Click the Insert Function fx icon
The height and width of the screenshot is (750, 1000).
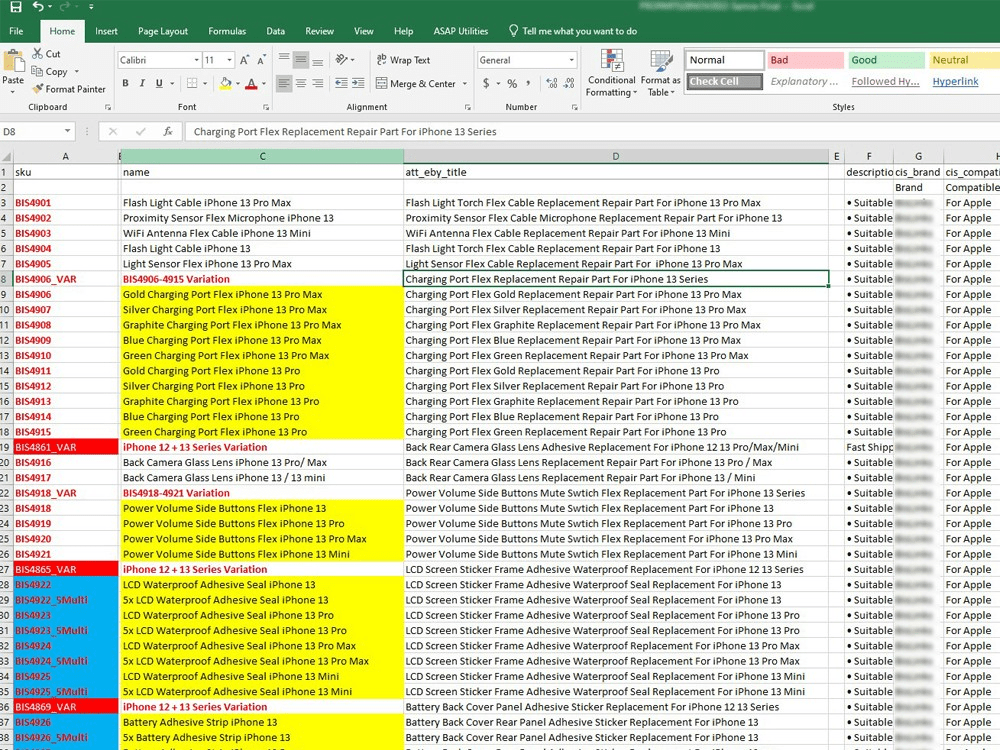[168, 131]
